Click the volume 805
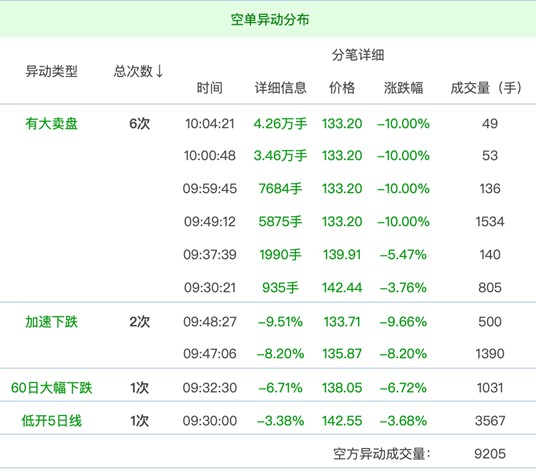The width and height of the screenshot is (536, 470). click(490, 287)
